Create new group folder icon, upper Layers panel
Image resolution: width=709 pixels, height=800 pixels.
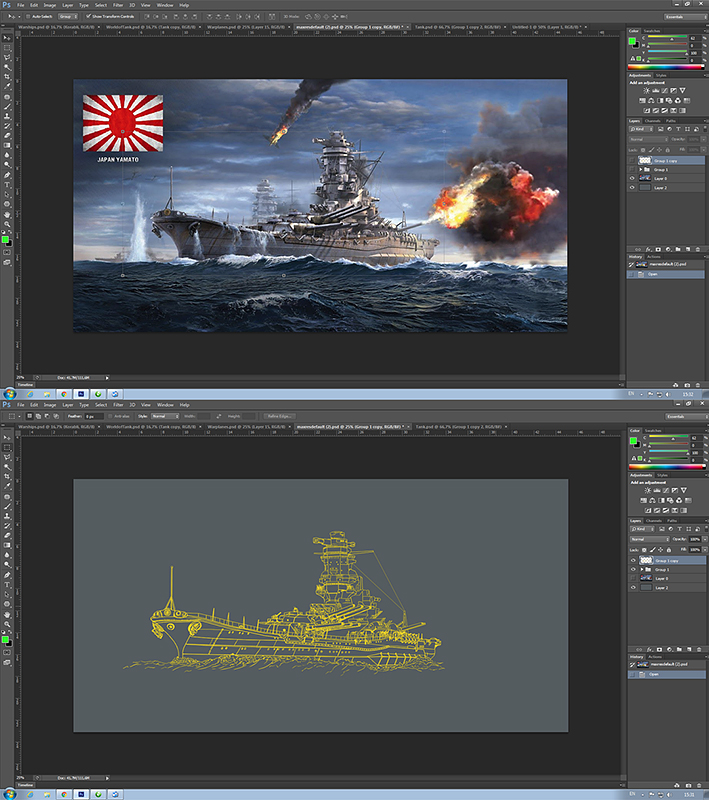coord(678,249)
